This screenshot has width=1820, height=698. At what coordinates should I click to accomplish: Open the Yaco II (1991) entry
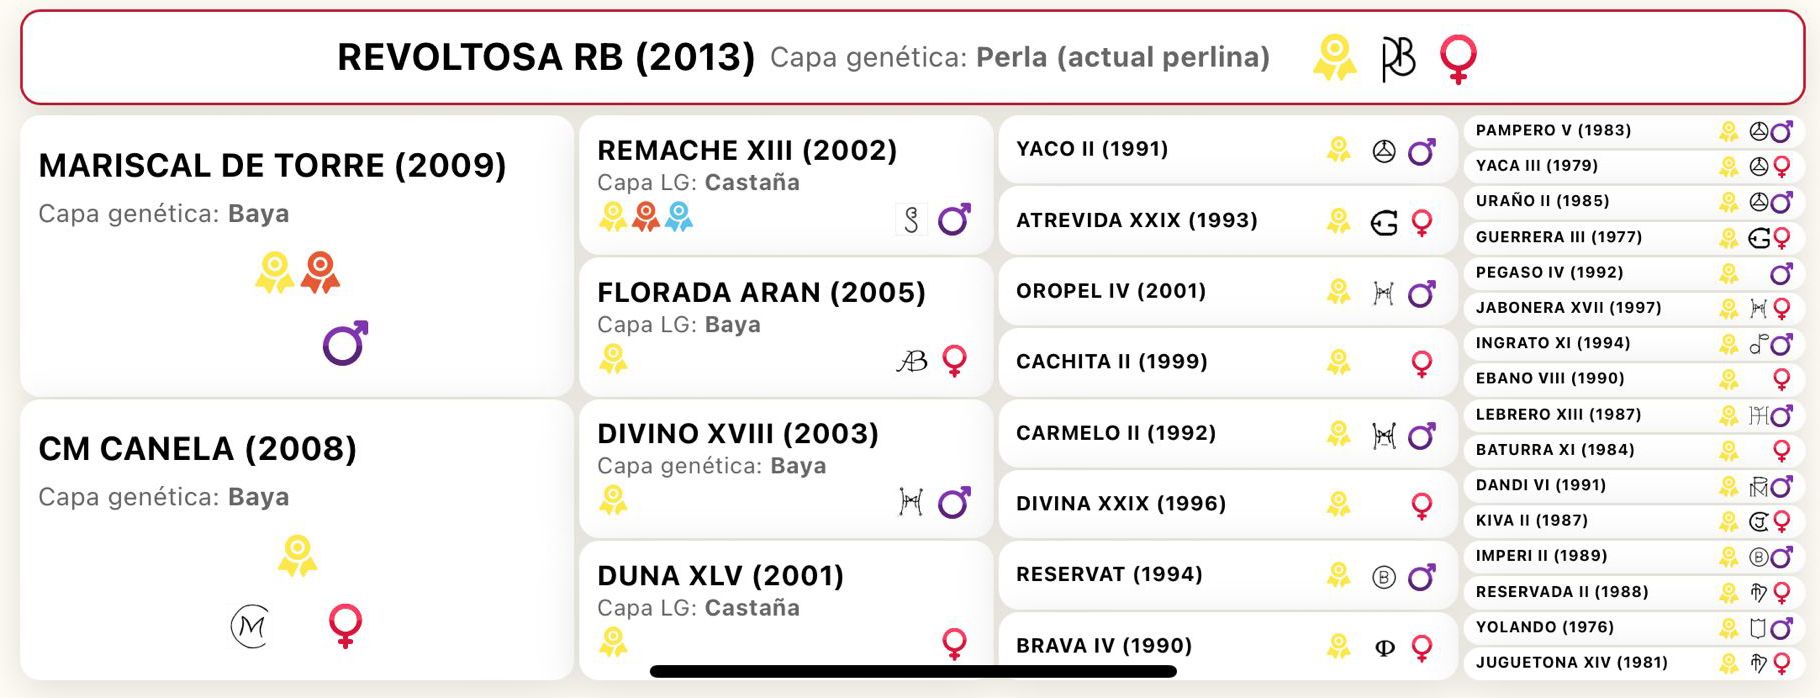(1227, 150)
